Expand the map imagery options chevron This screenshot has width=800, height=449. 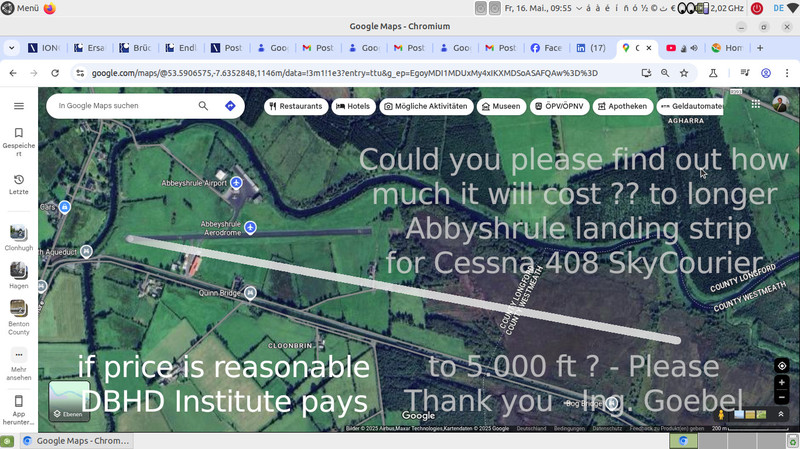pos(783,414)
